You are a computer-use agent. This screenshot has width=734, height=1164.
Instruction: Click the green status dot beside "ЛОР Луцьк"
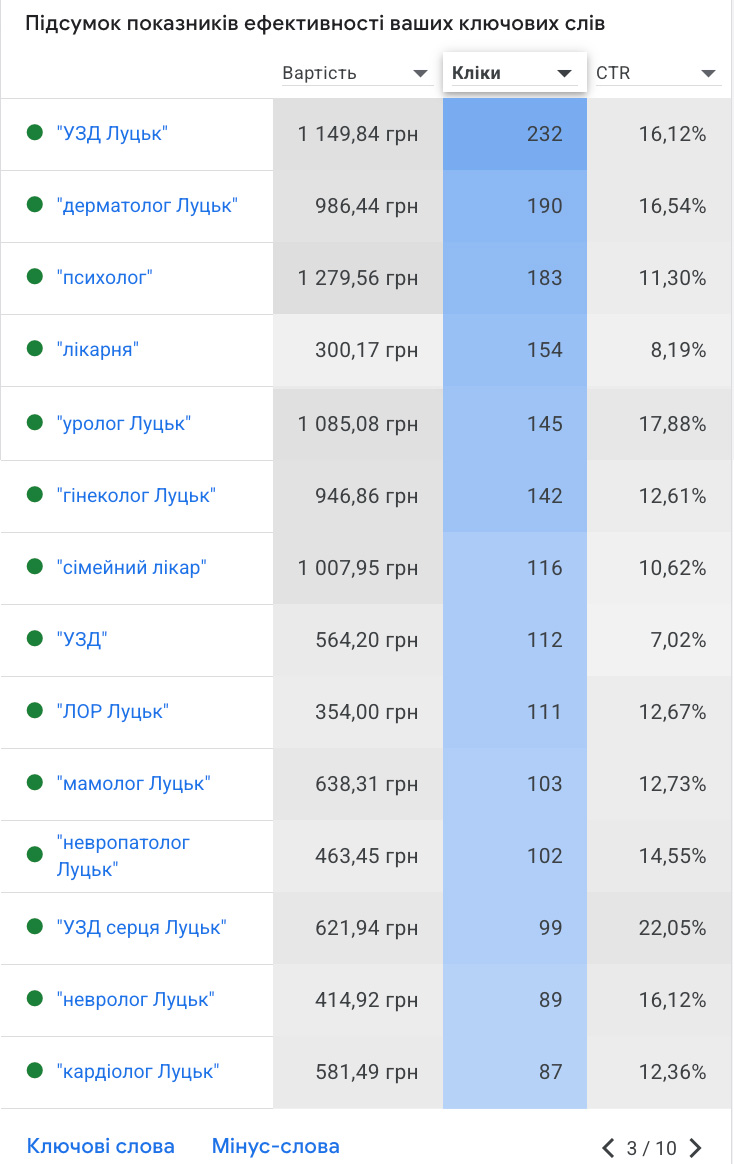(x=35, y=711)
